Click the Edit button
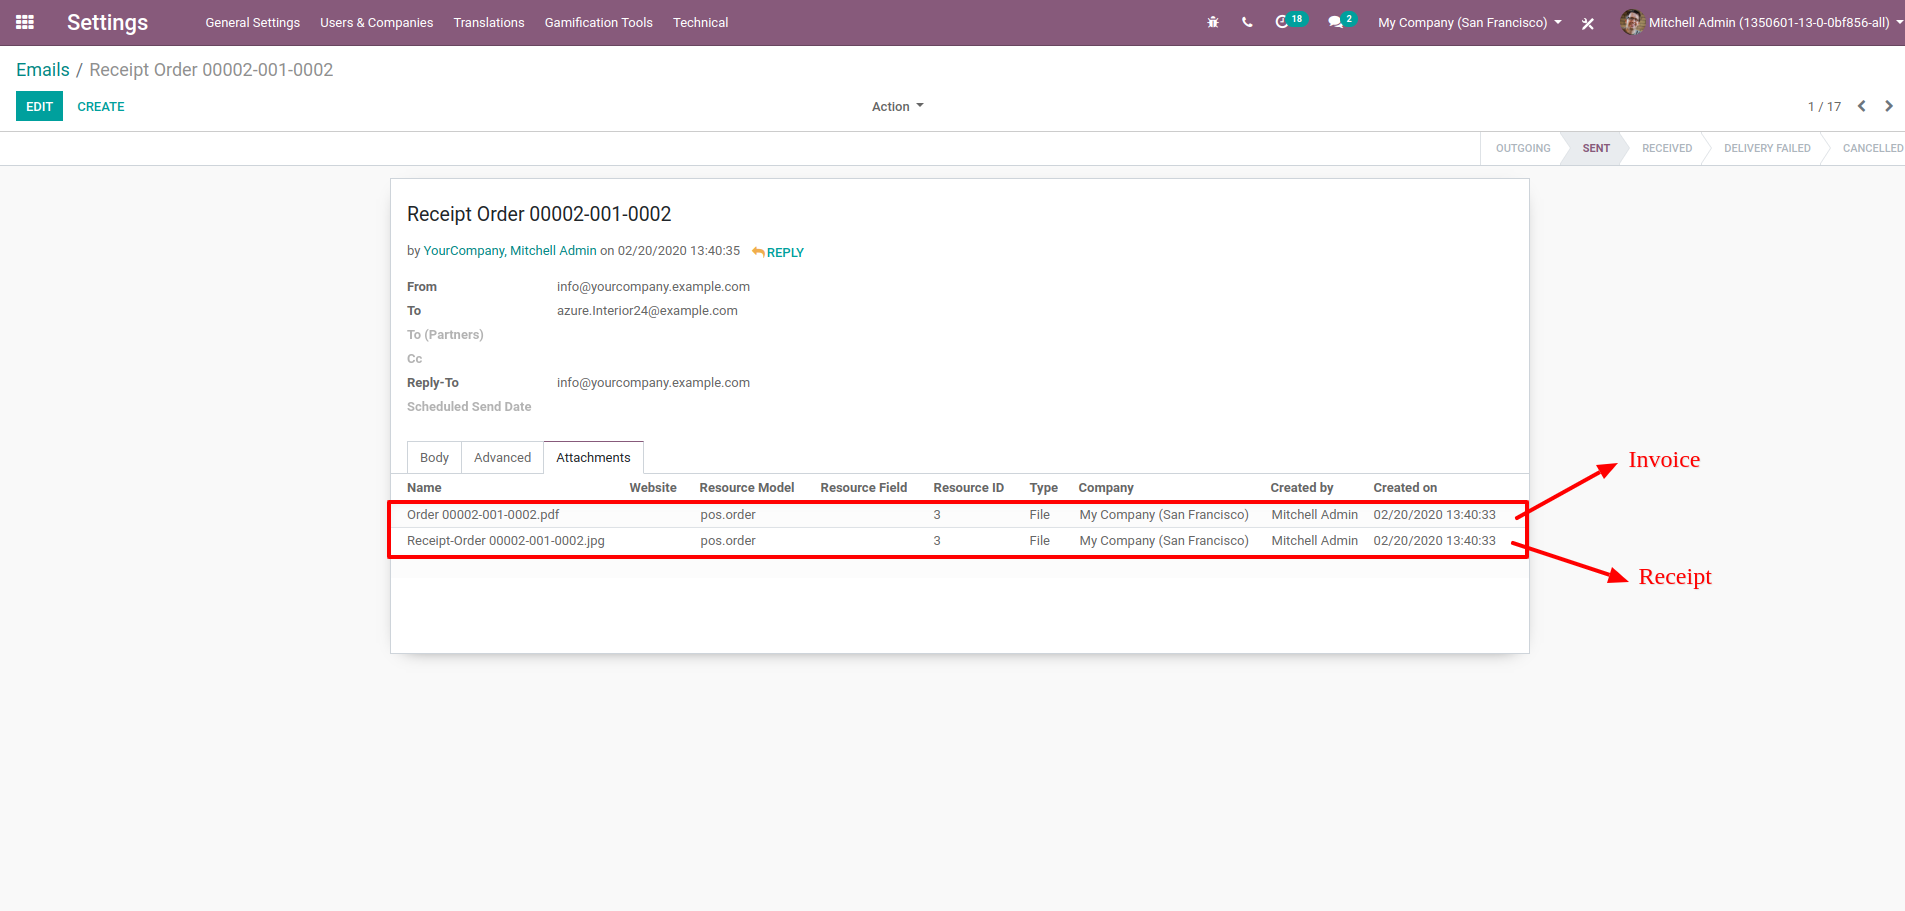The image size is (1905, 911). 39,106
